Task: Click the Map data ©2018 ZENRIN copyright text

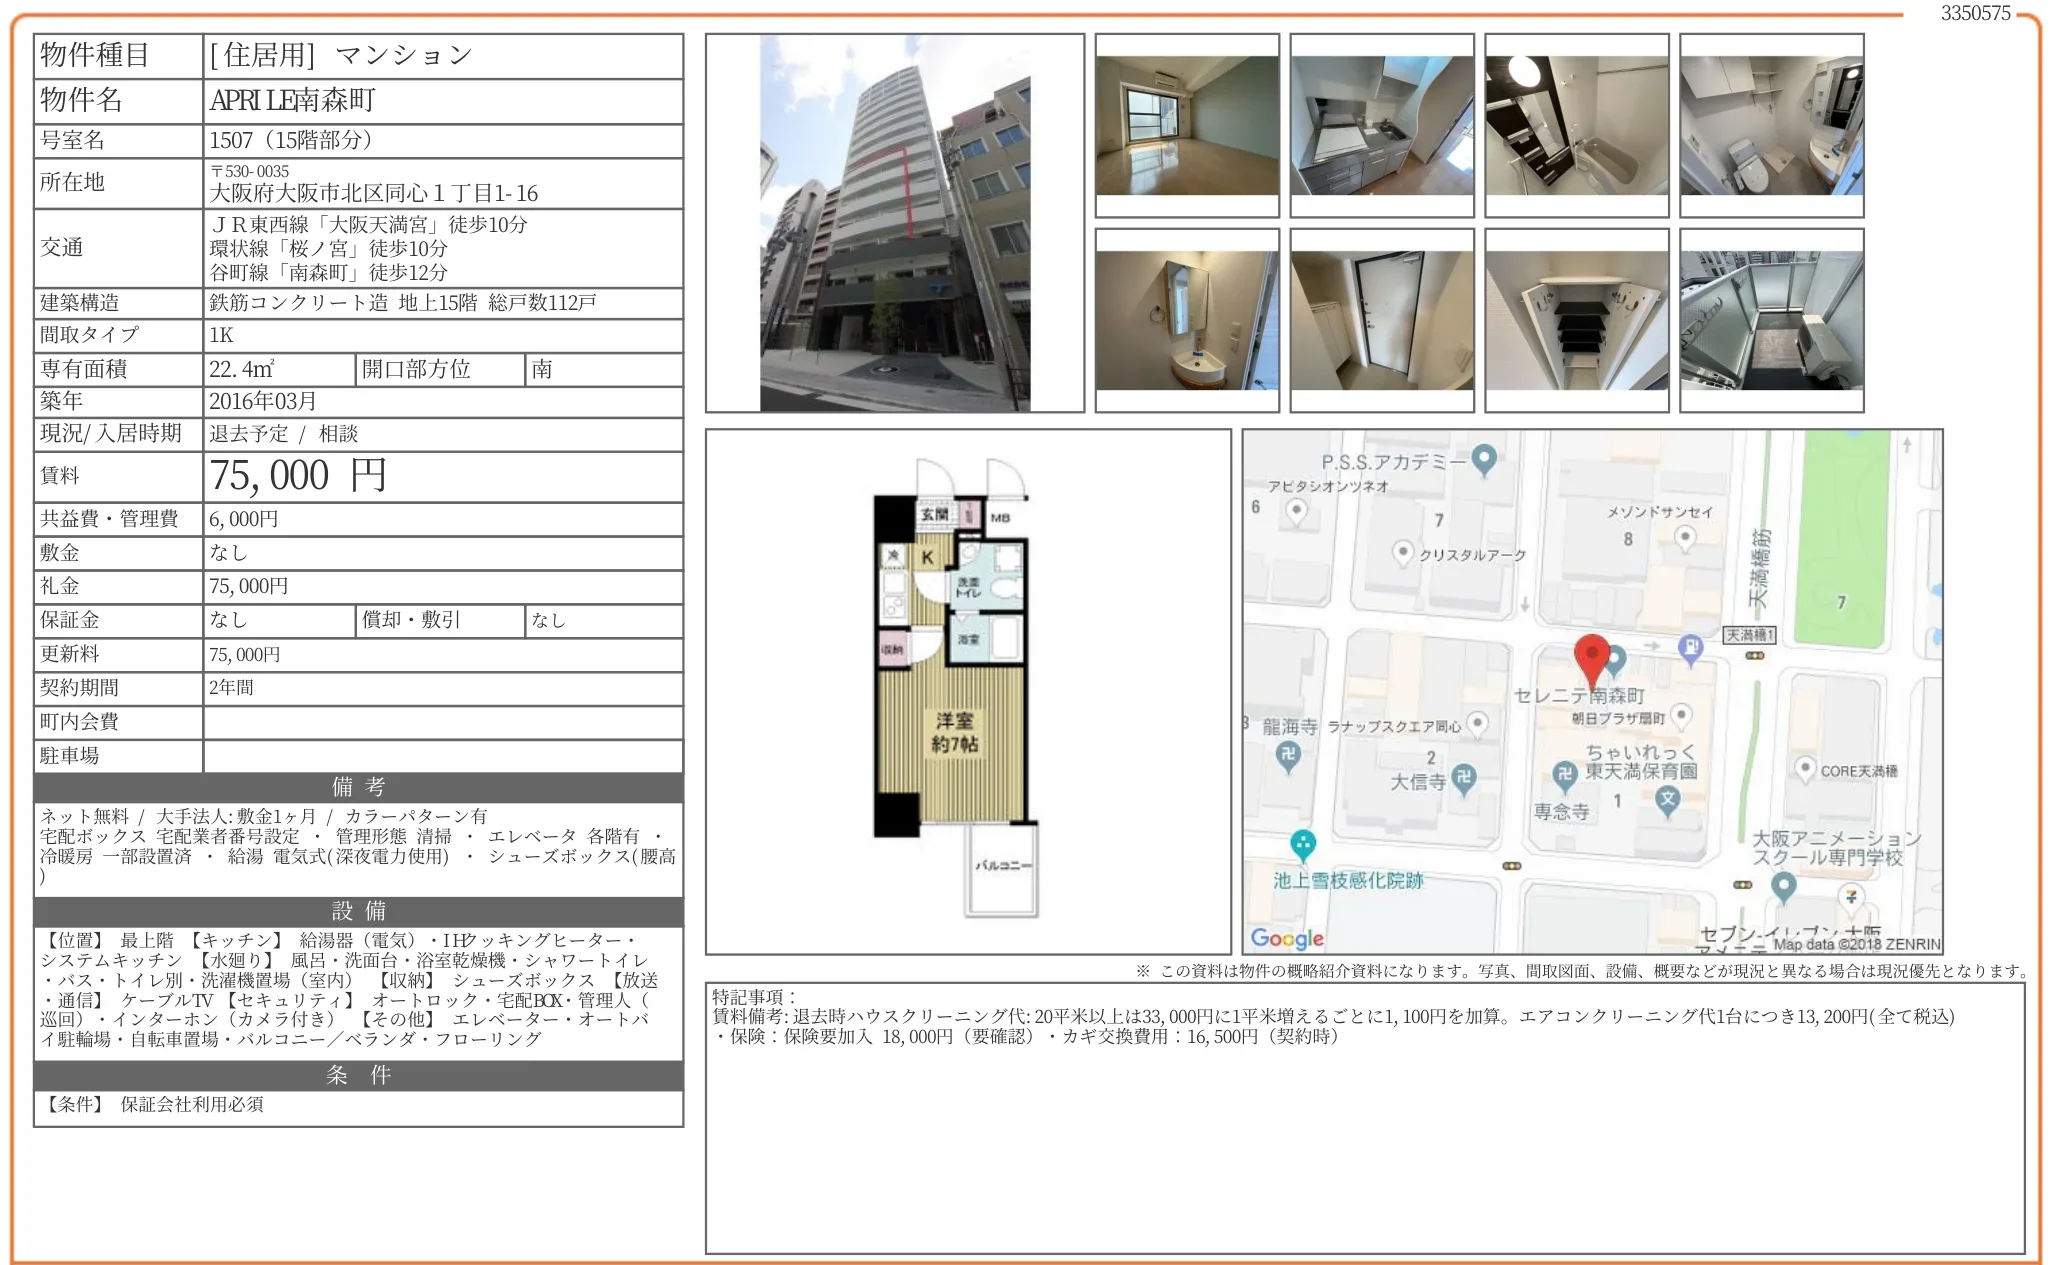Action: [1856, 941]
